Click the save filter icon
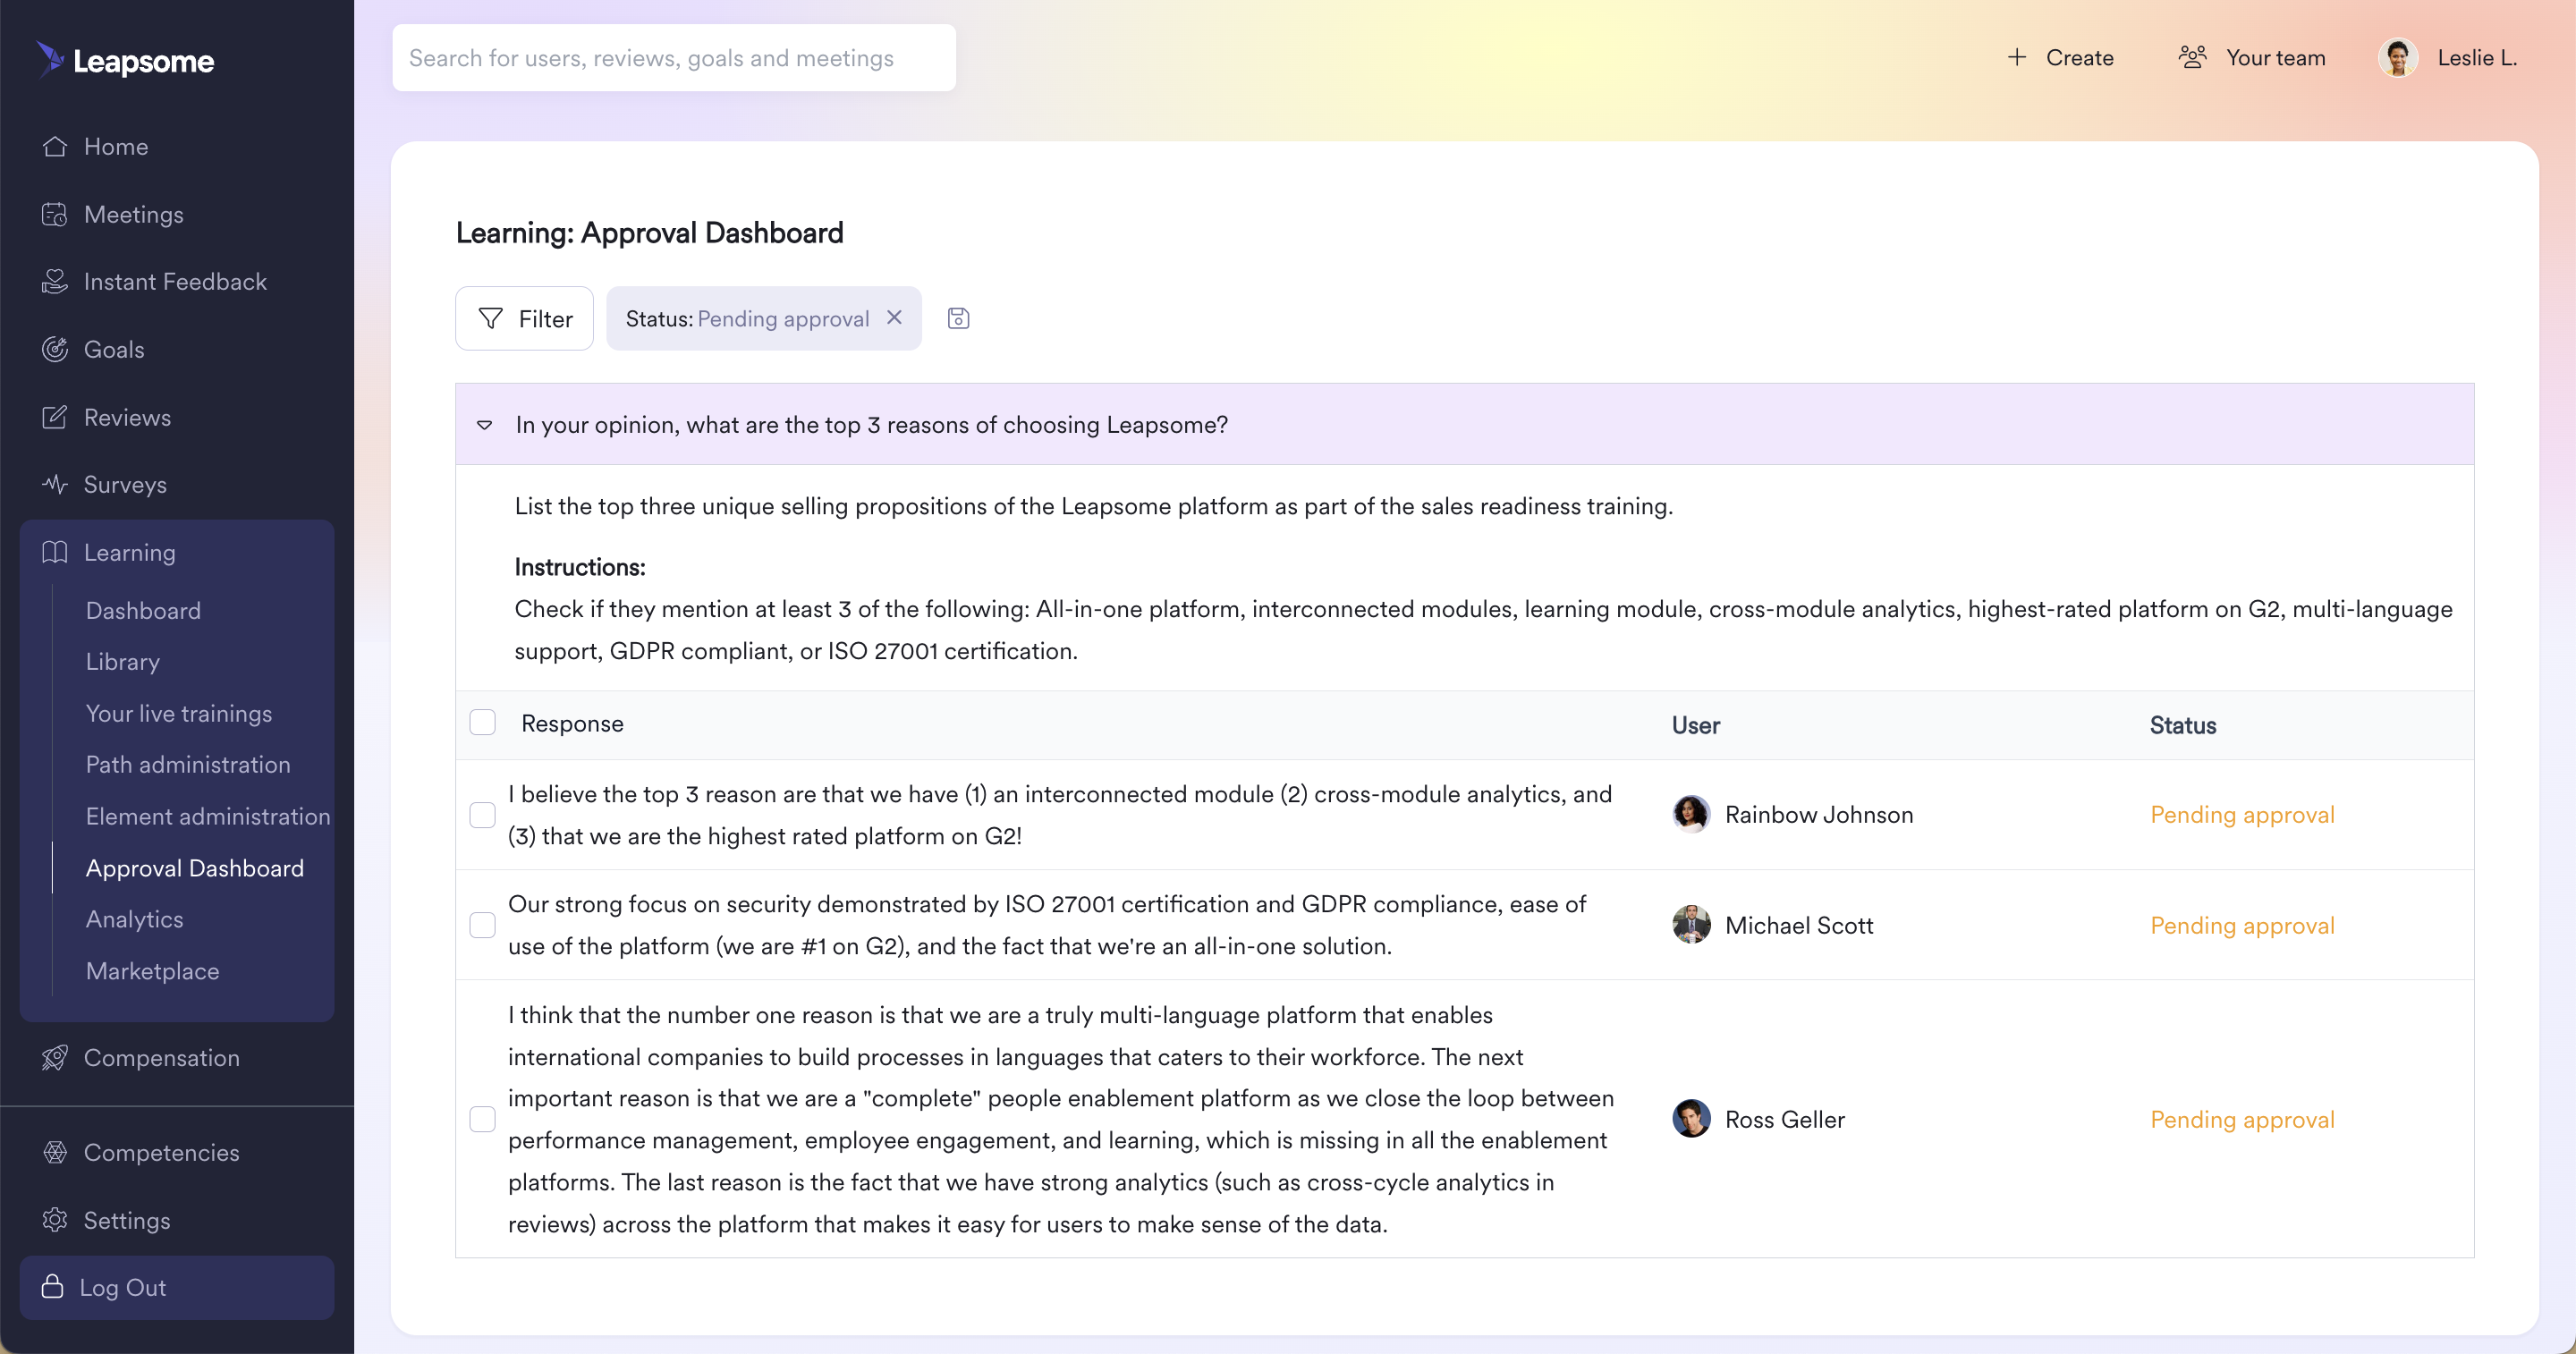The image size is (2576, 1354). click(x=958, y=318)
